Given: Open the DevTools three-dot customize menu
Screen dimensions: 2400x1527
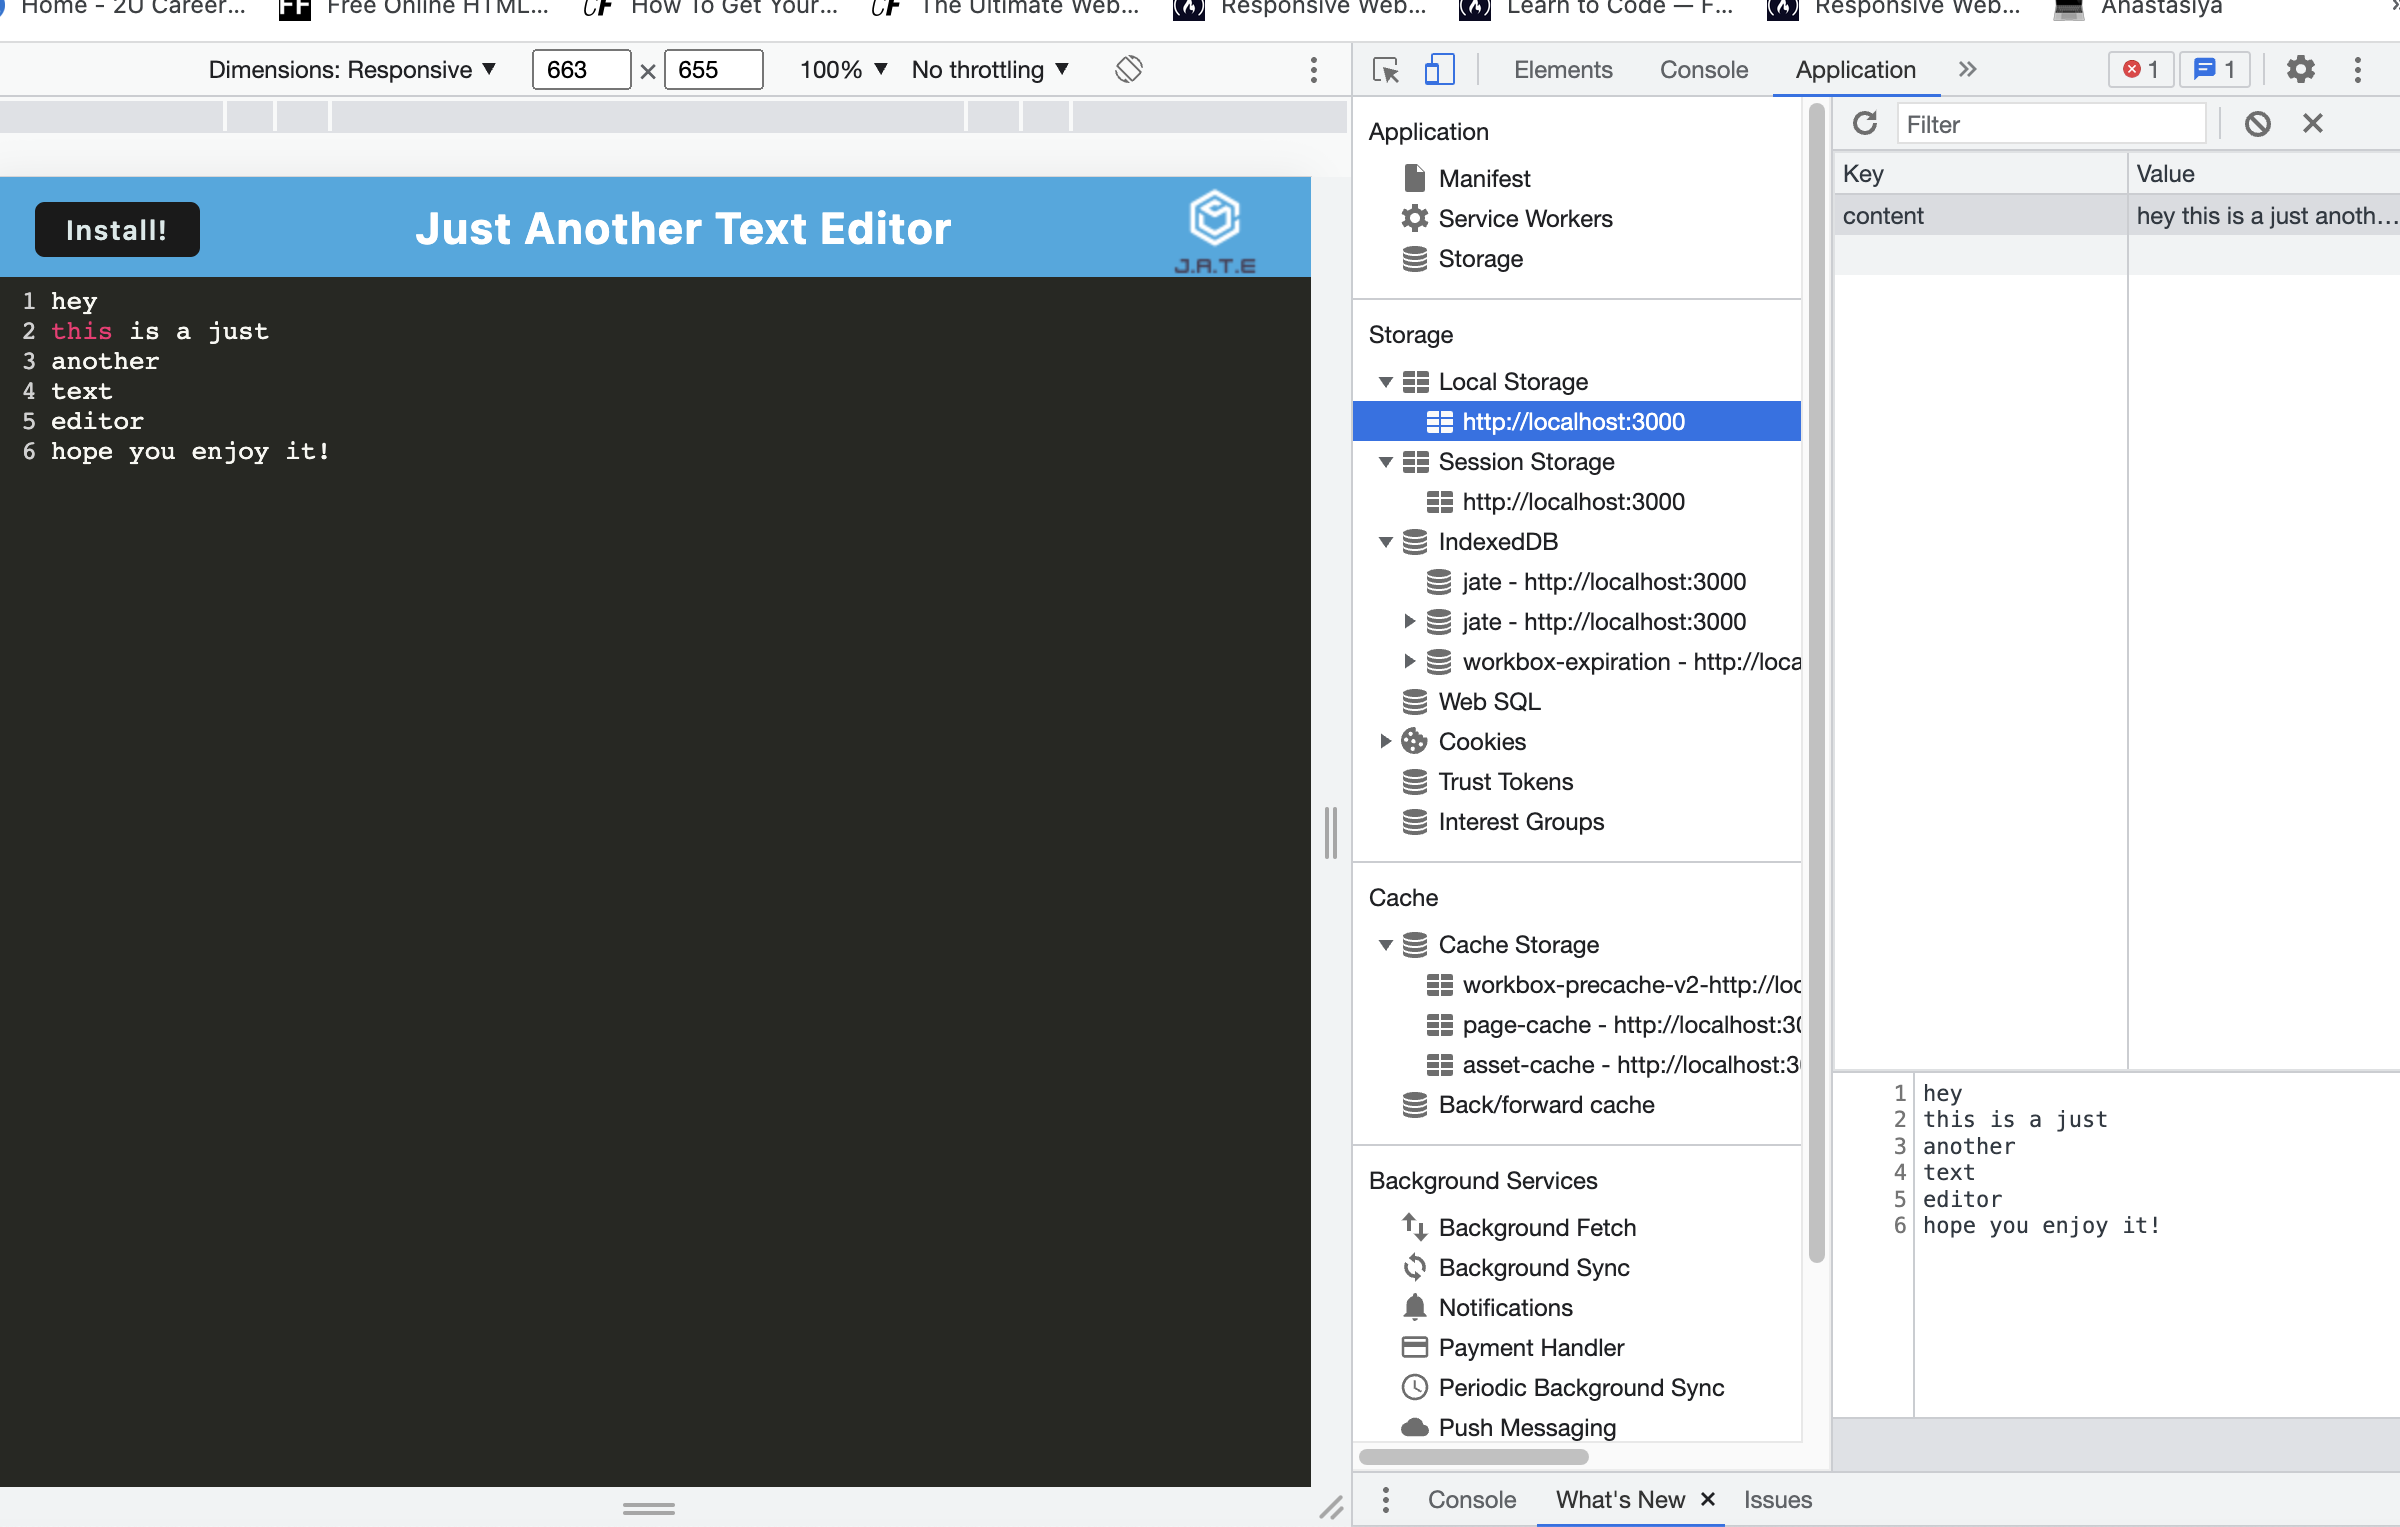Looking at the screenshot, I should [x=2357, y=69].
